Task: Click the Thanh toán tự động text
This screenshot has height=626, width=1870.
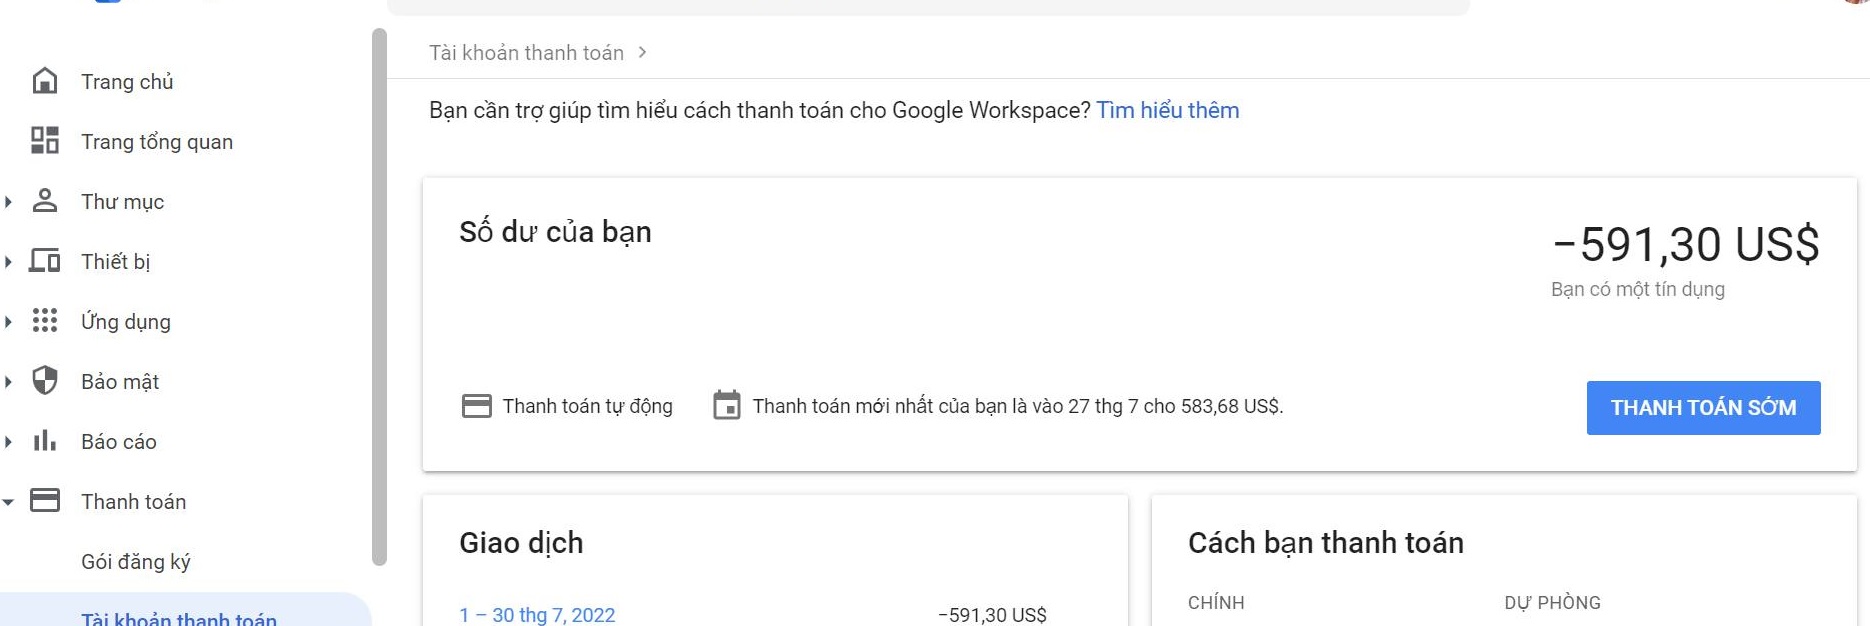Action: pos(588,406)
